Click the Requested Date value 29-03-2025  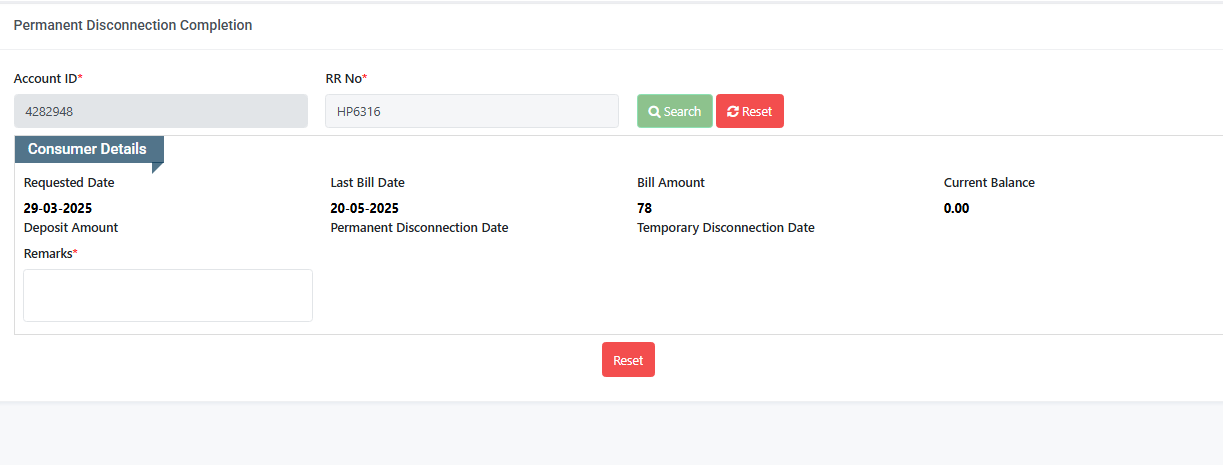(x=58, y=208)
